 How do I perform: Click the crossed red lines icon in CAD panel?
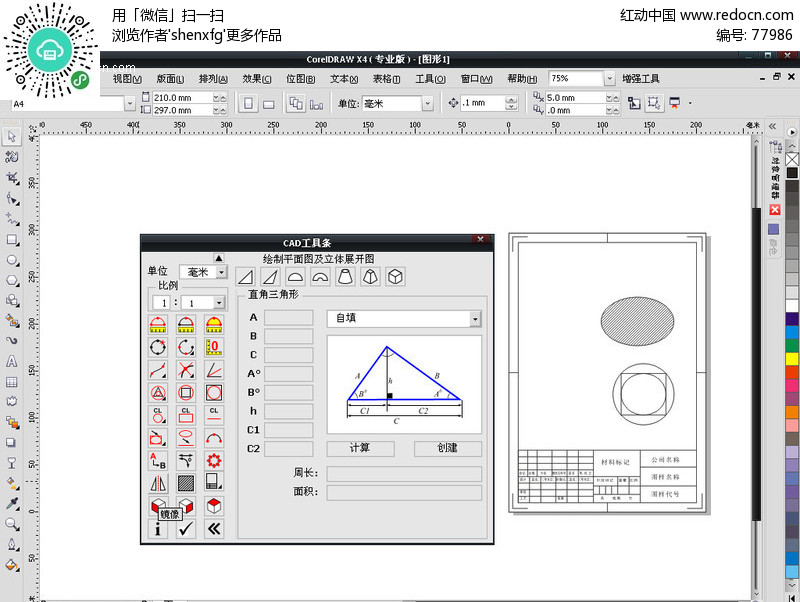186,370
